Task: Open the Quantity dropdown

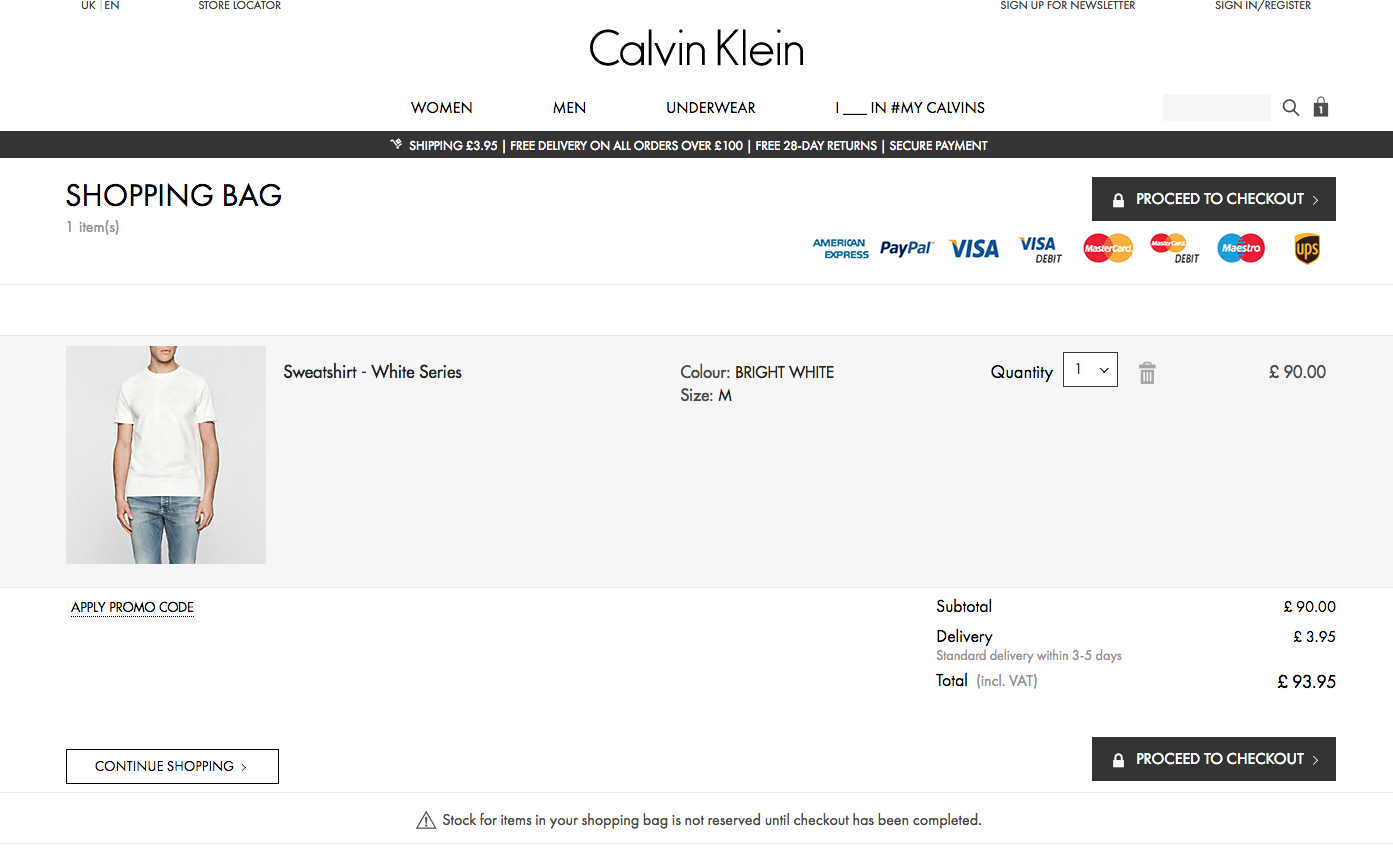Action: (1090, 369)
